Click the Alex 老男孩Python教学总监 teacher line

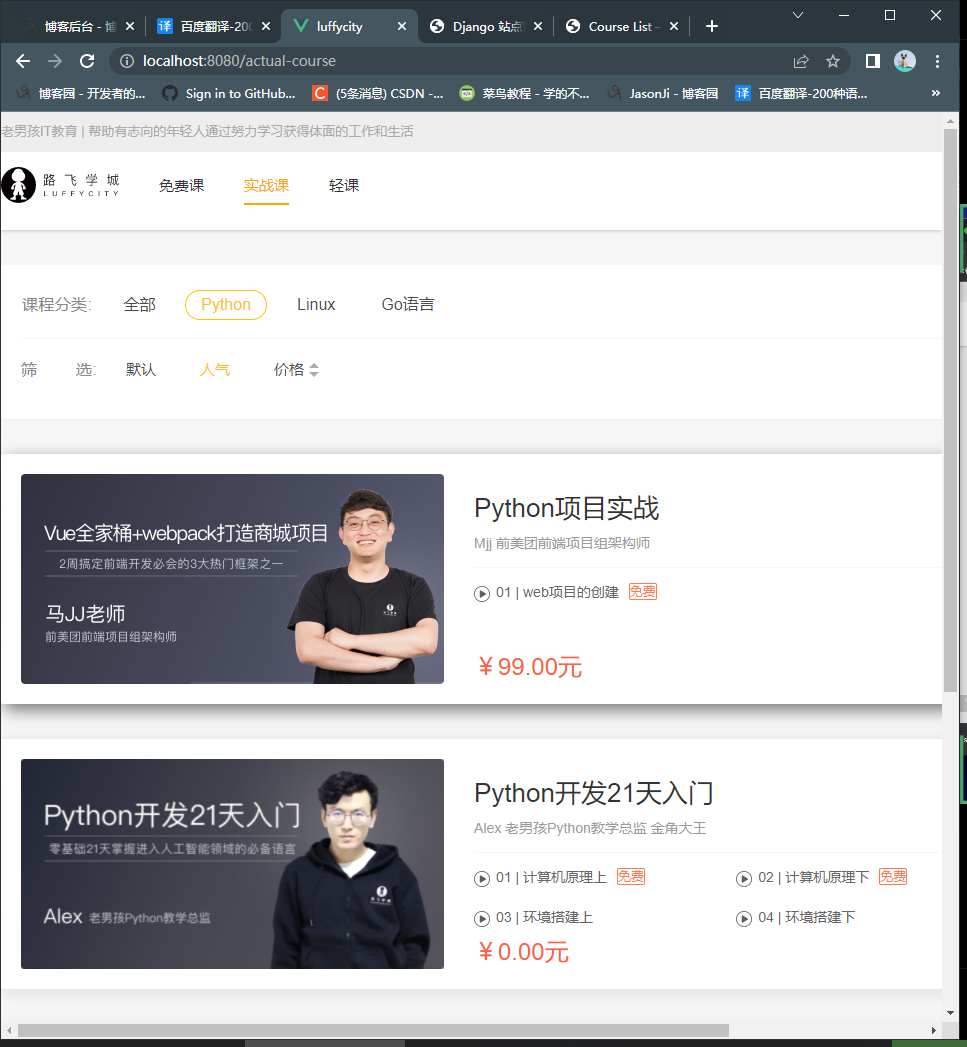point(590,829)
